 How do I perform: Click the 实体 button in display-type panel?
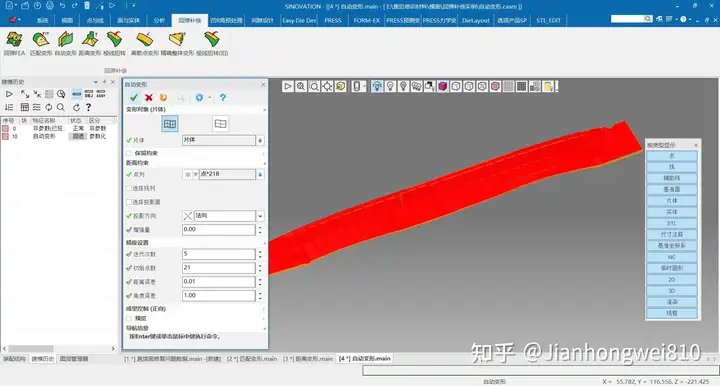point(671,212)
